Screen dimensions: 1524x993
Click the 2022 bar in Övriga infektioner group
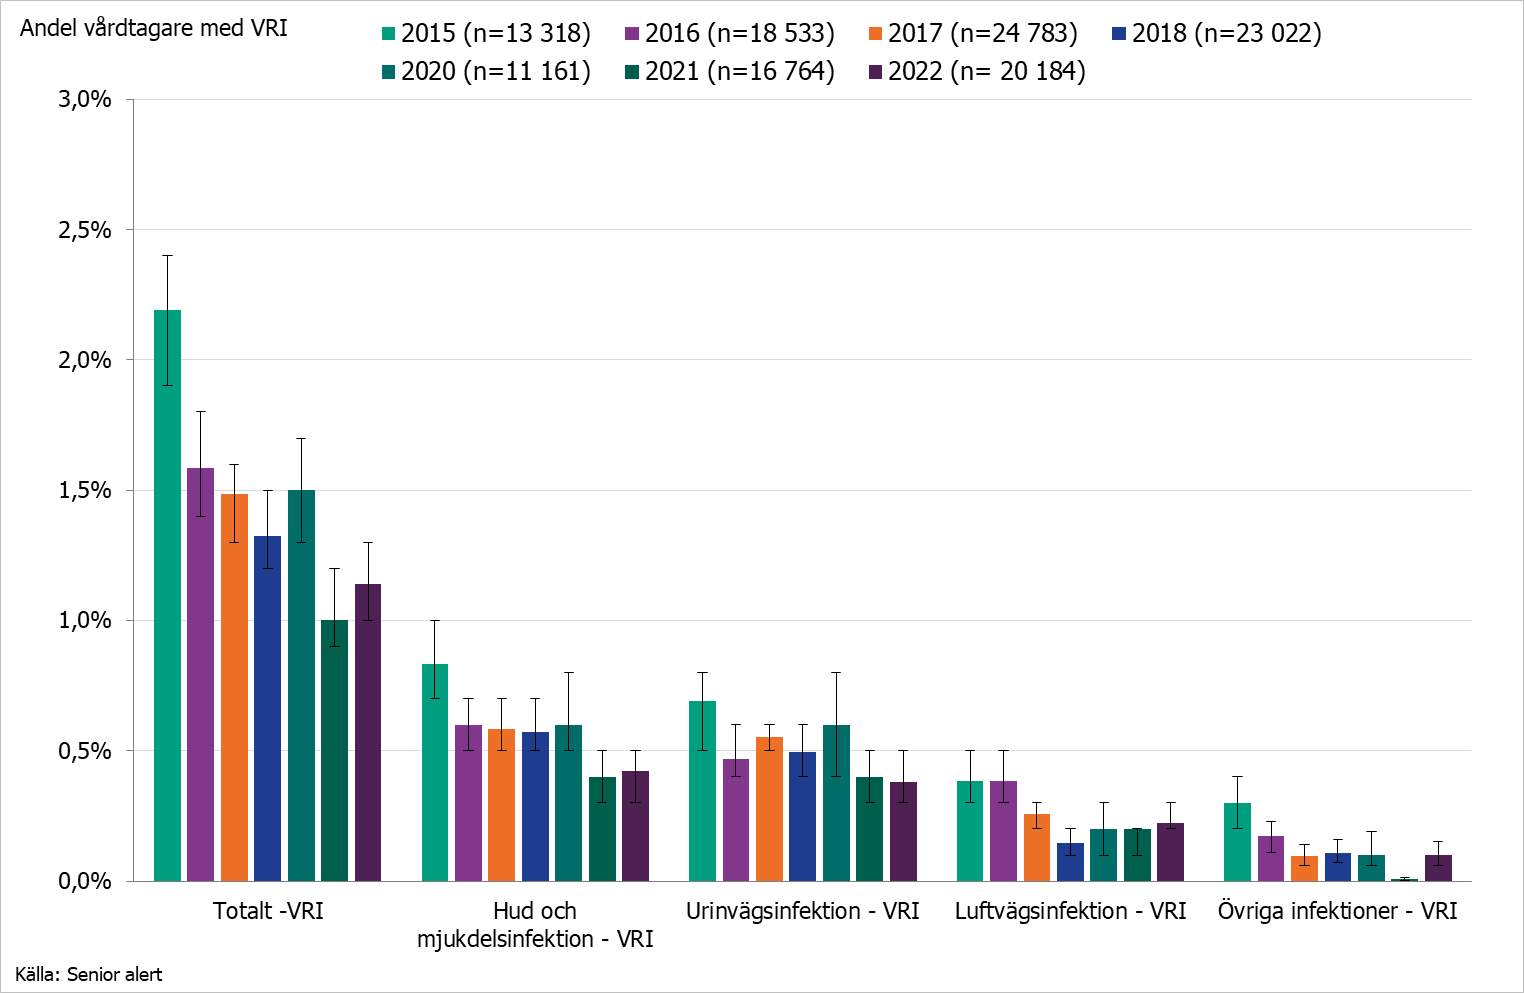point(1438,868)
